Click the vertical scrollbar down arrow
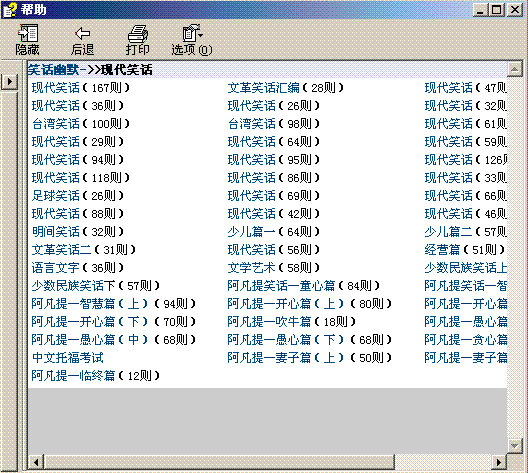528x473 pixels. 515,446
